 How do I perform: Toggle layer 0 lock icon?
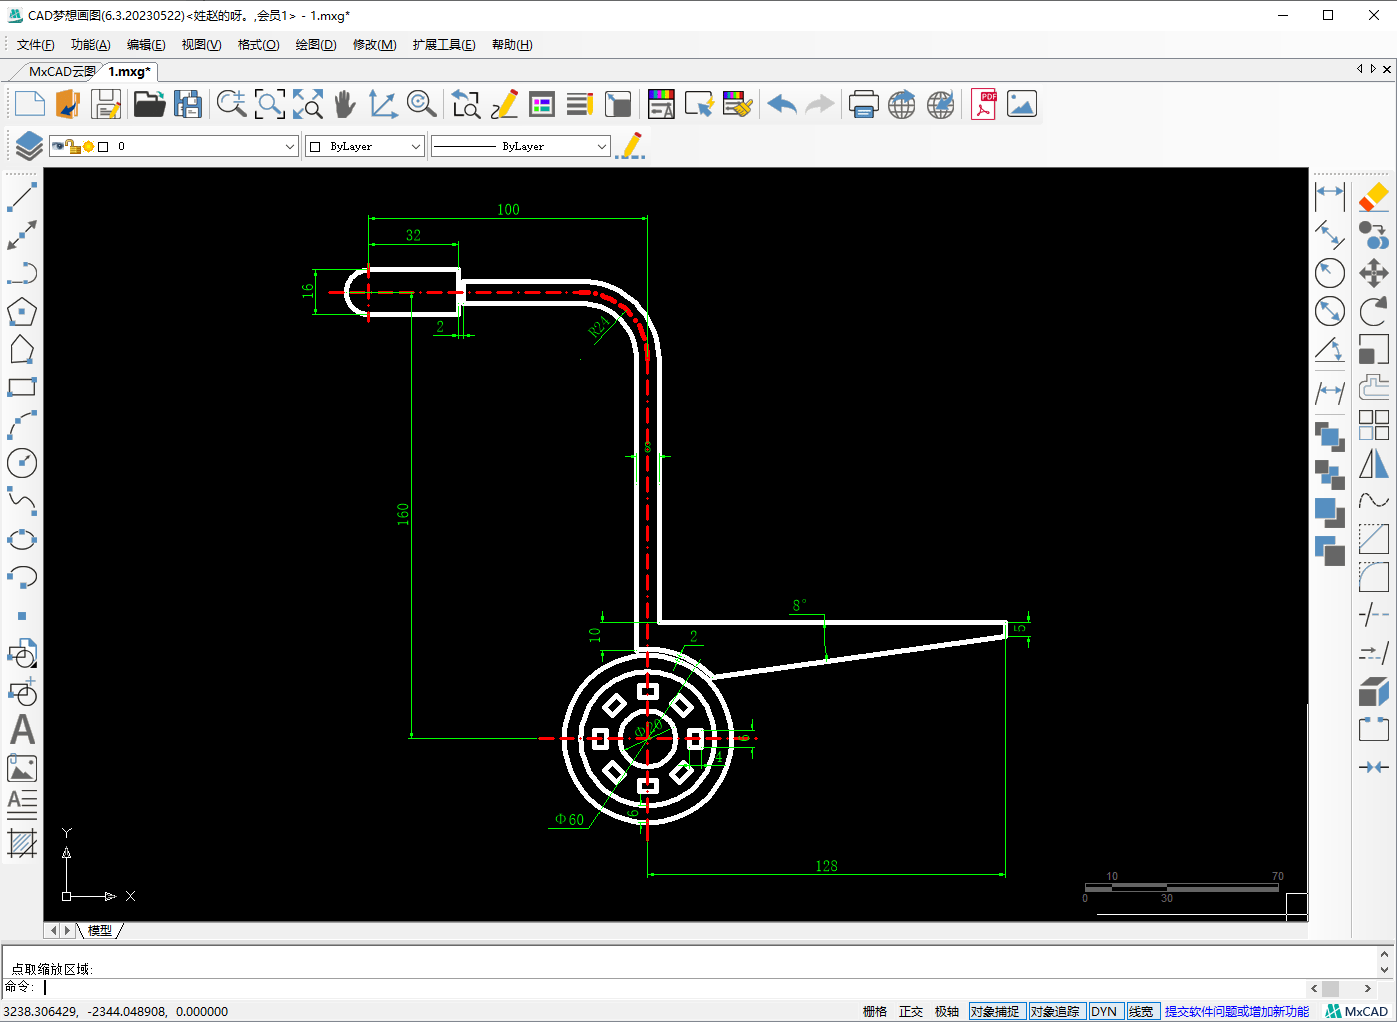pyautogui.click(x=73, y=147)
